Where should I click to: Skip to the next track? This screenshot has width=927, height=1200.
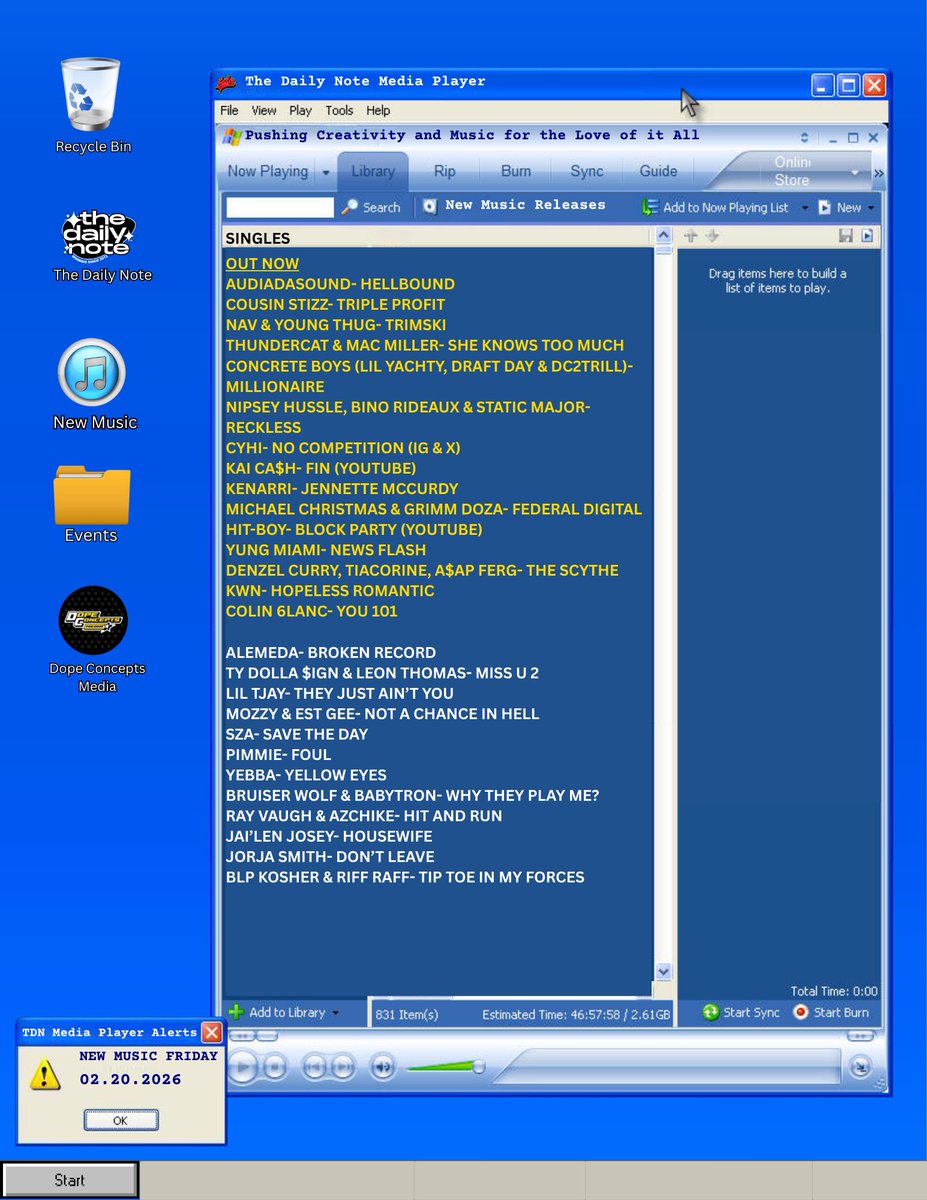point(342,1068)
